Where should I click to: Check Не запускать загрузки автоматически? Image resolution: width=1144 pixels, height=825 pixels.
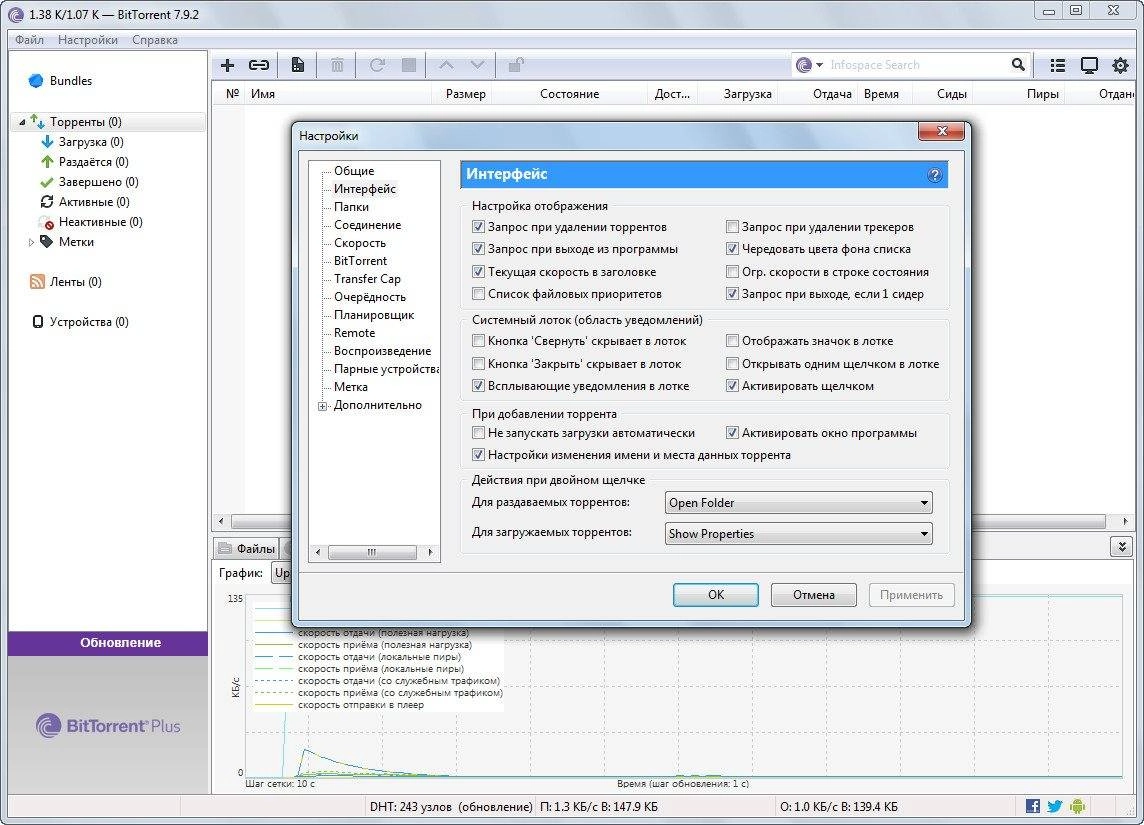coord(478,433)
